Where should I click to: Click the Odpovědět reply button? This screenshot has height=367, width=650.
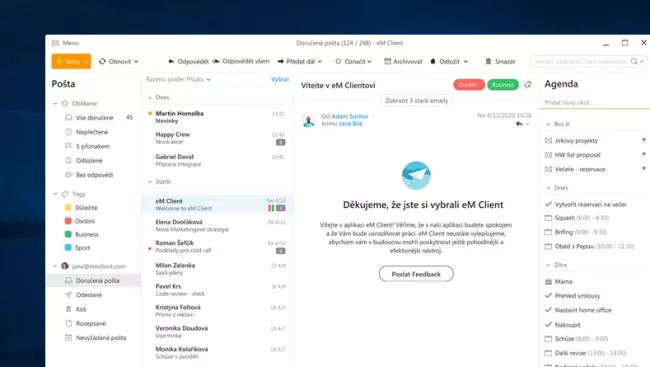point(189,61)
